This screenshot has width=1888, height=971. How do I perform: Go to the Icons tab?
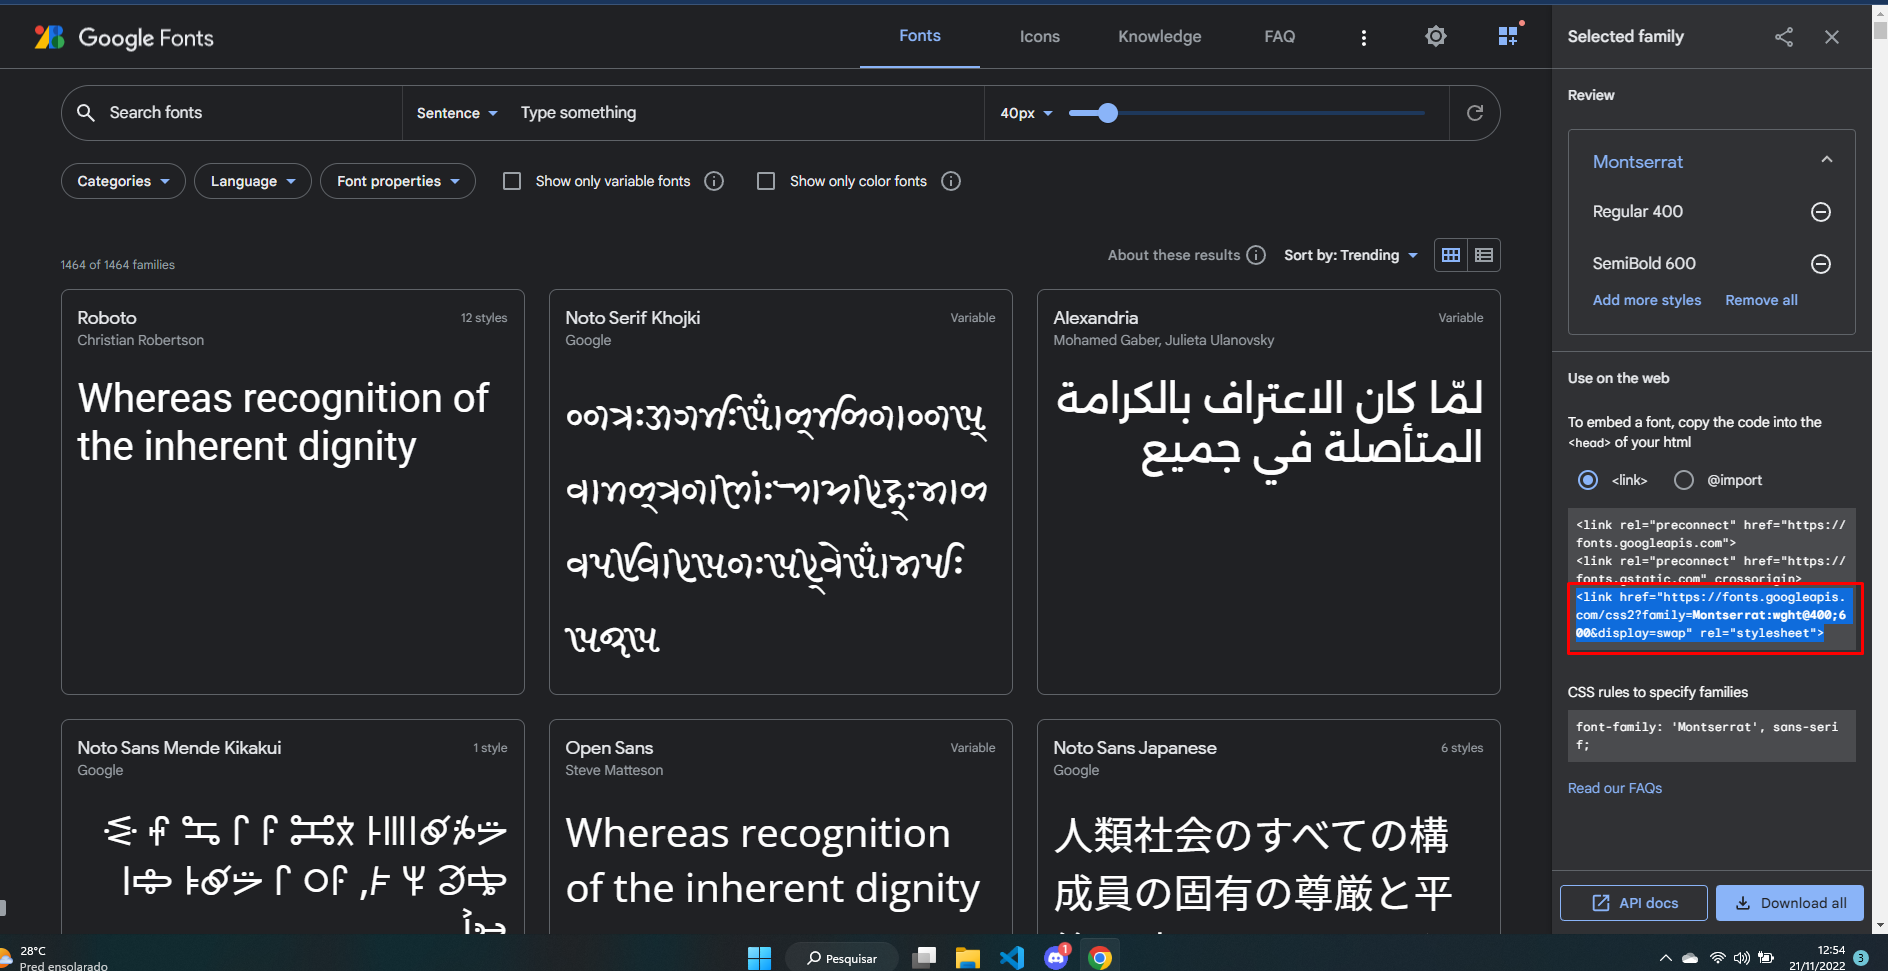1040,37
